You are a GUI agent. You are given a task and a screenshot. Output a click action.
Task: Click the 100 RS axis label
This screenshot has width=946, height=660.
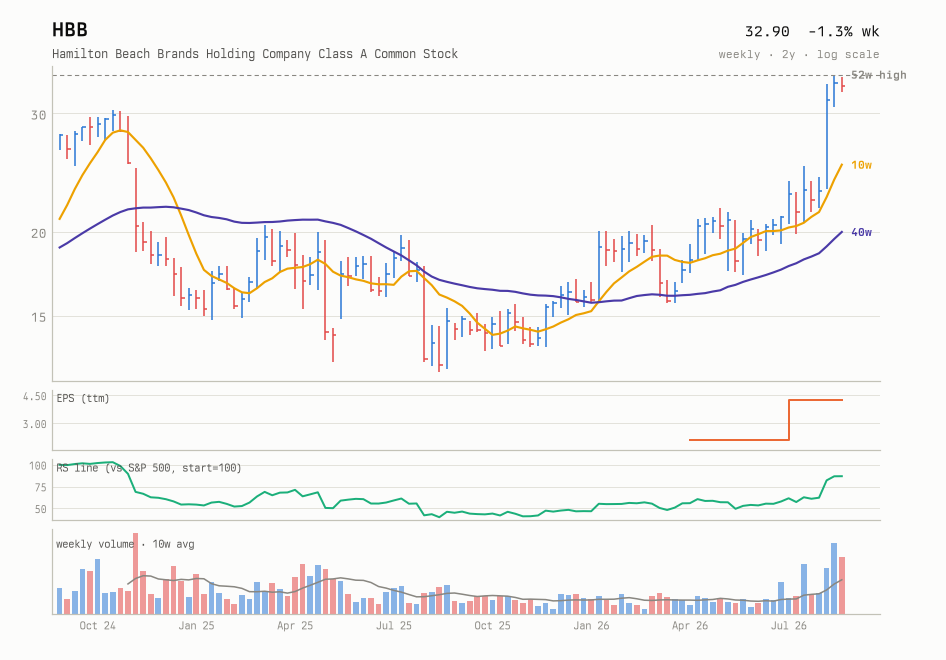click(x=37, y=466)
